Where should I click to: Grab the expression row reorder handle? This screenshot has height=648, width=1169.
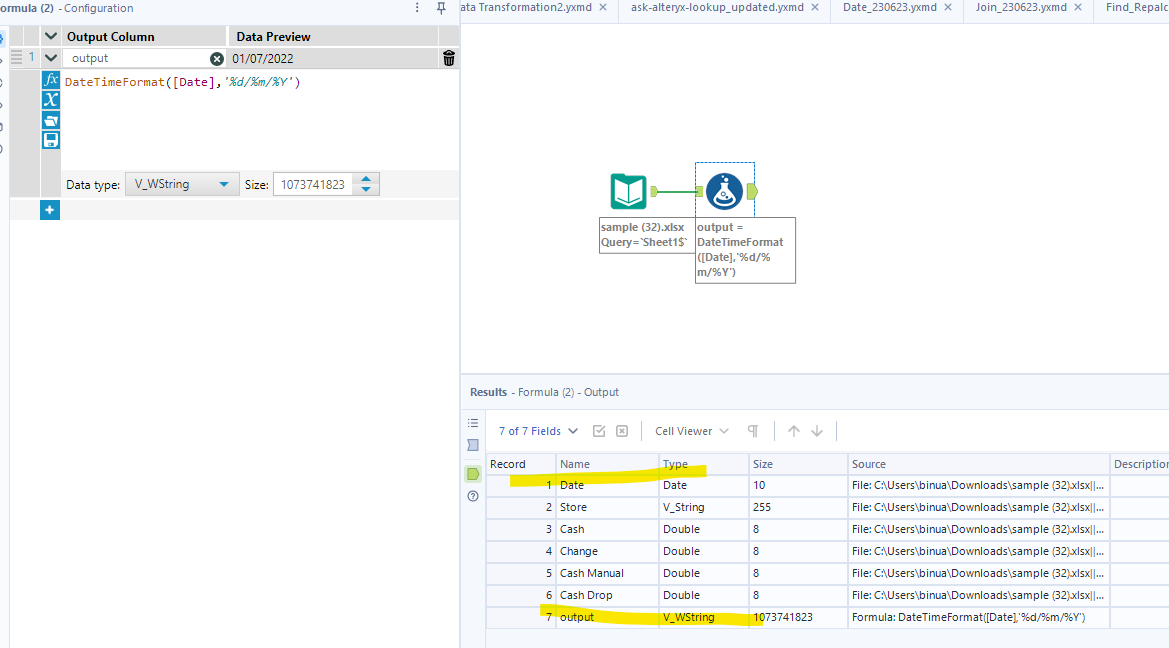click(x=16, y=57)
